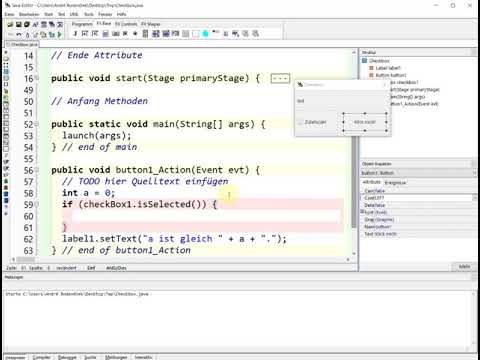Image resolution: width=480 pixels, height=360 pixels.
Task: Open the Interpreter tab at the bottom
Action: coord(15,357)
